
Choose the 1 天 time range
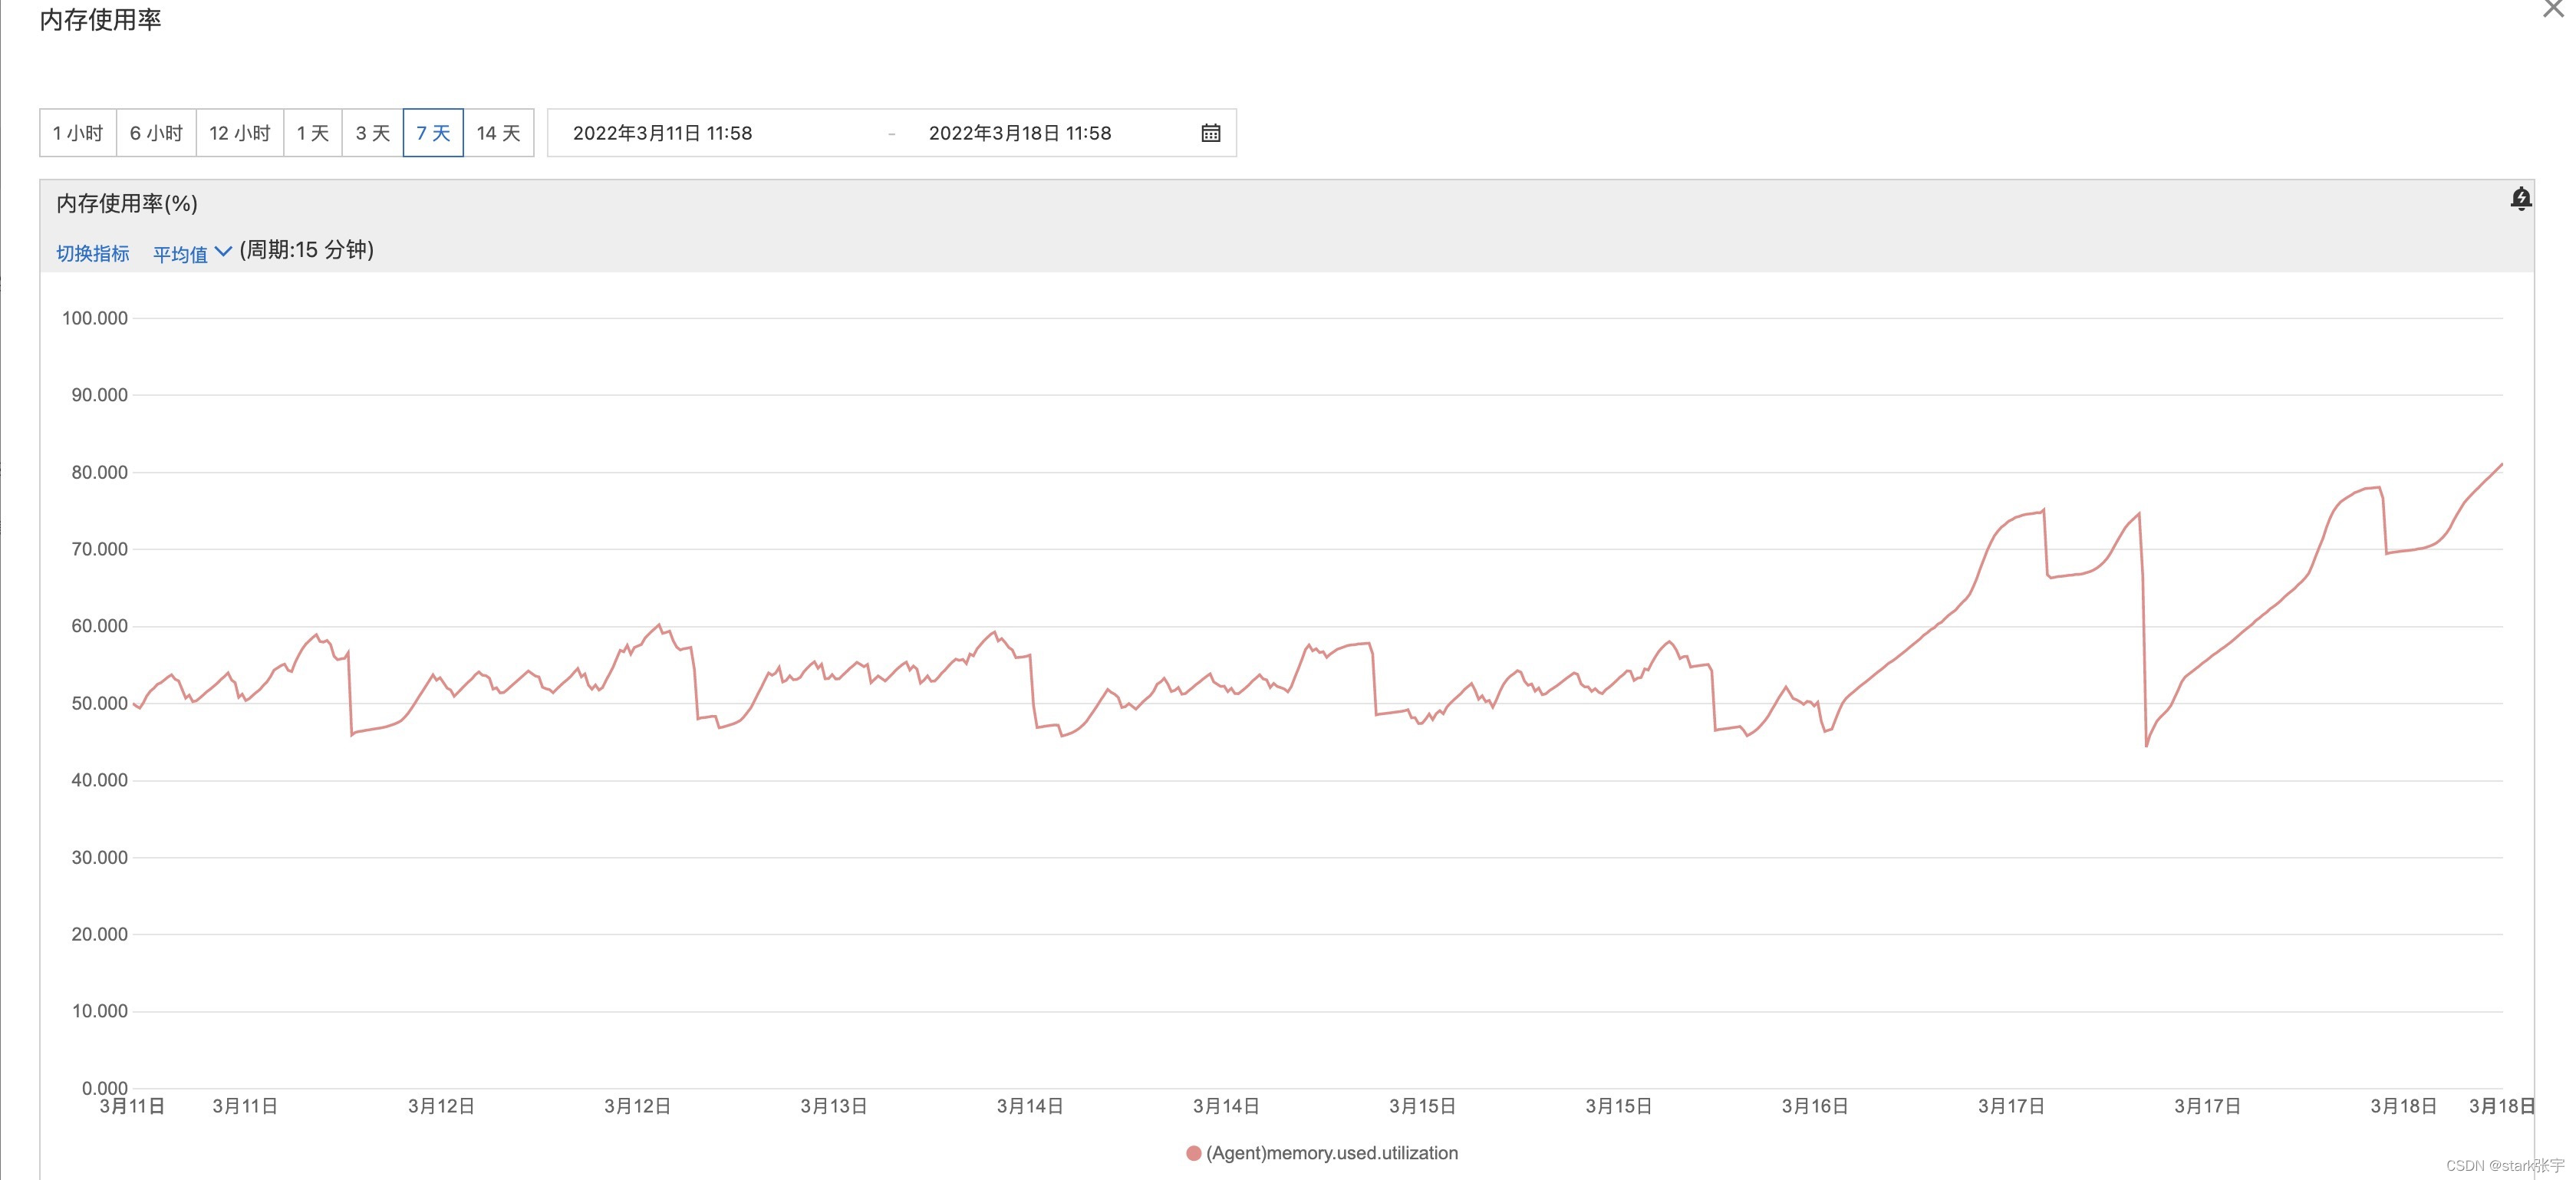(313, 133)
